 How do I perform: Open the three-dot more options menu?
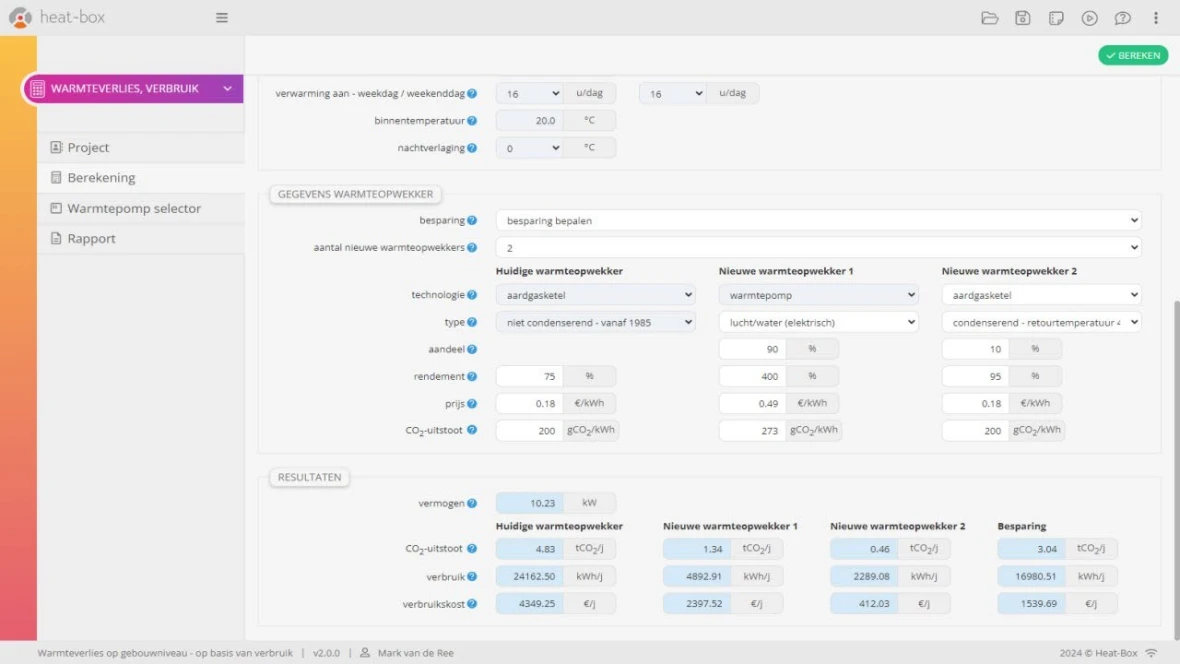click(1156, 17)
